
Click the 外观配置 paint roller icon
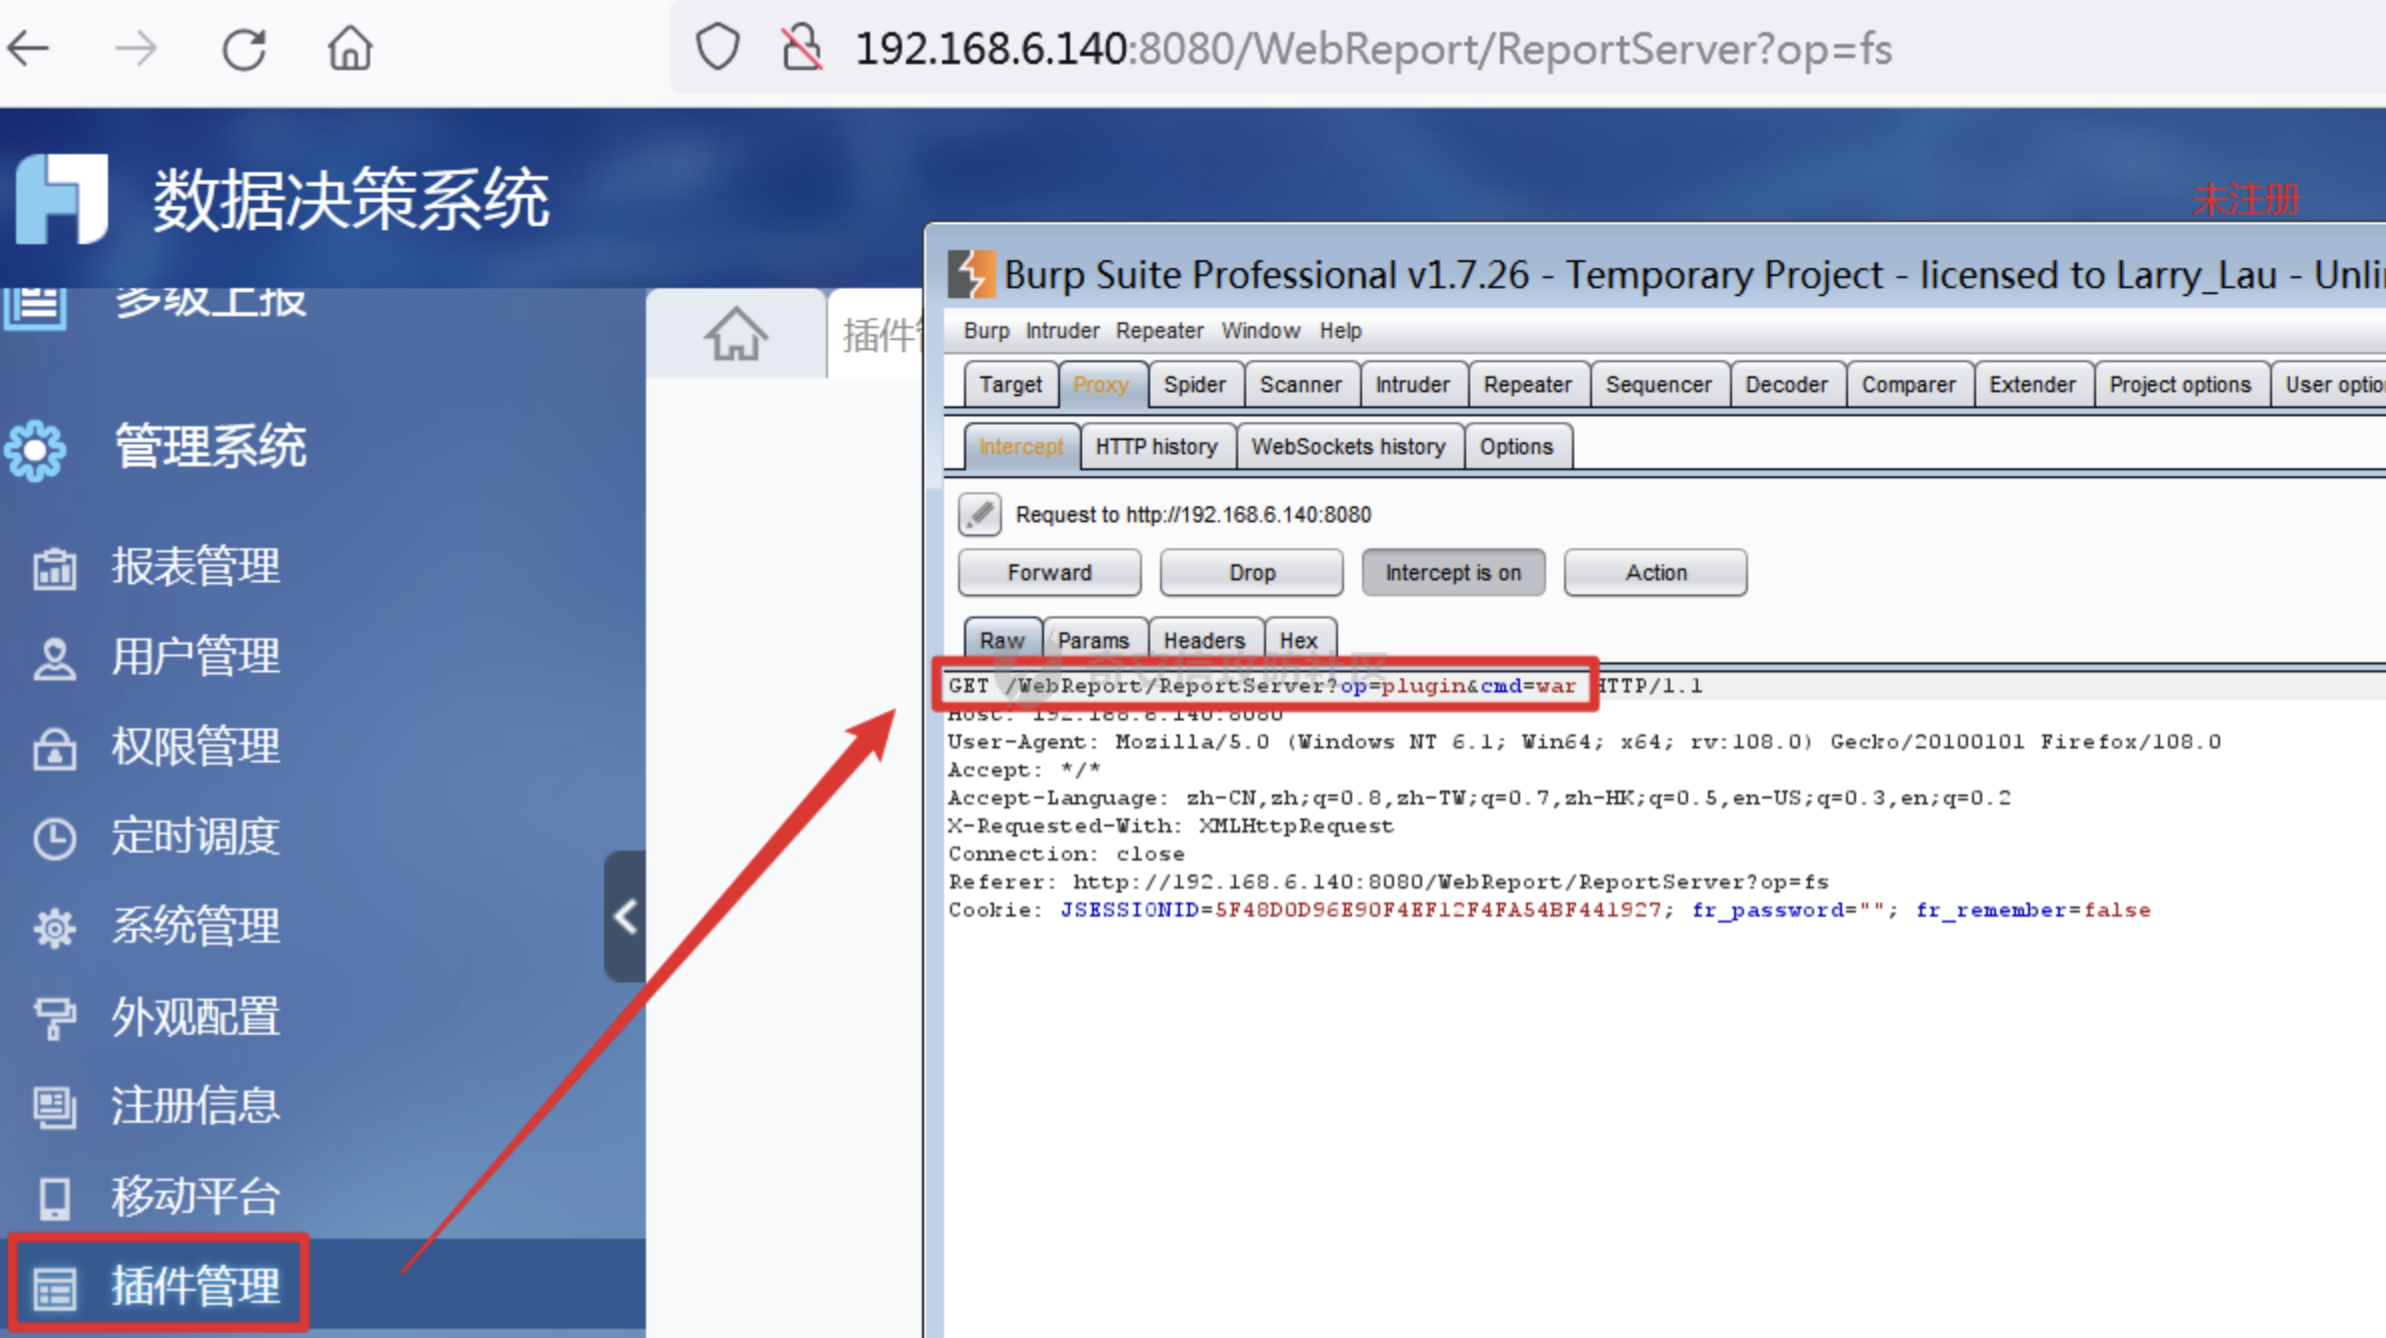(x=54, y=1019)
